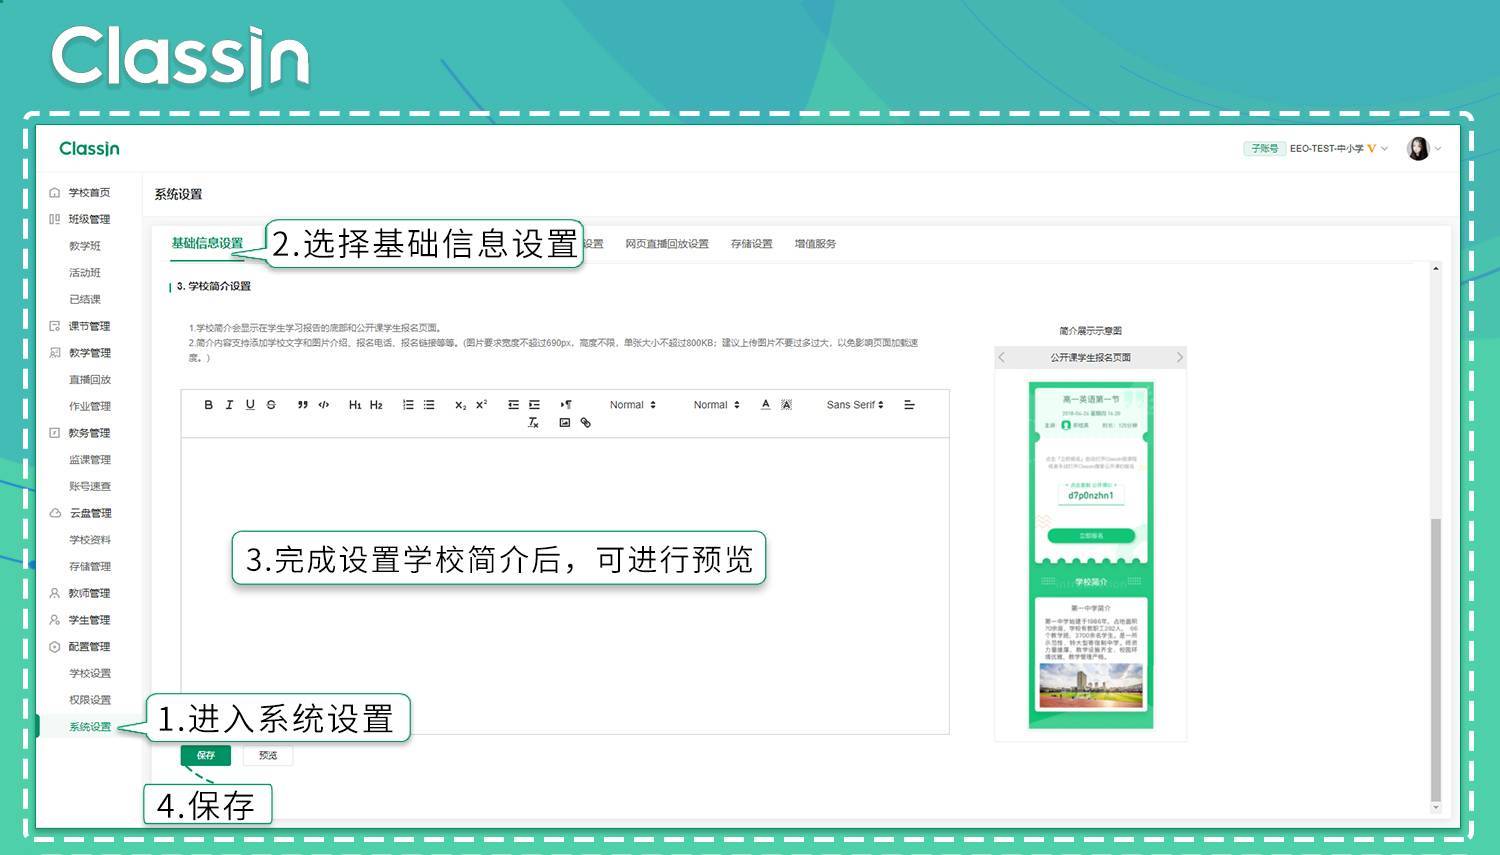
Task: Open the text alignment picker
Action: pyautogui.click(x=909, y=405)
